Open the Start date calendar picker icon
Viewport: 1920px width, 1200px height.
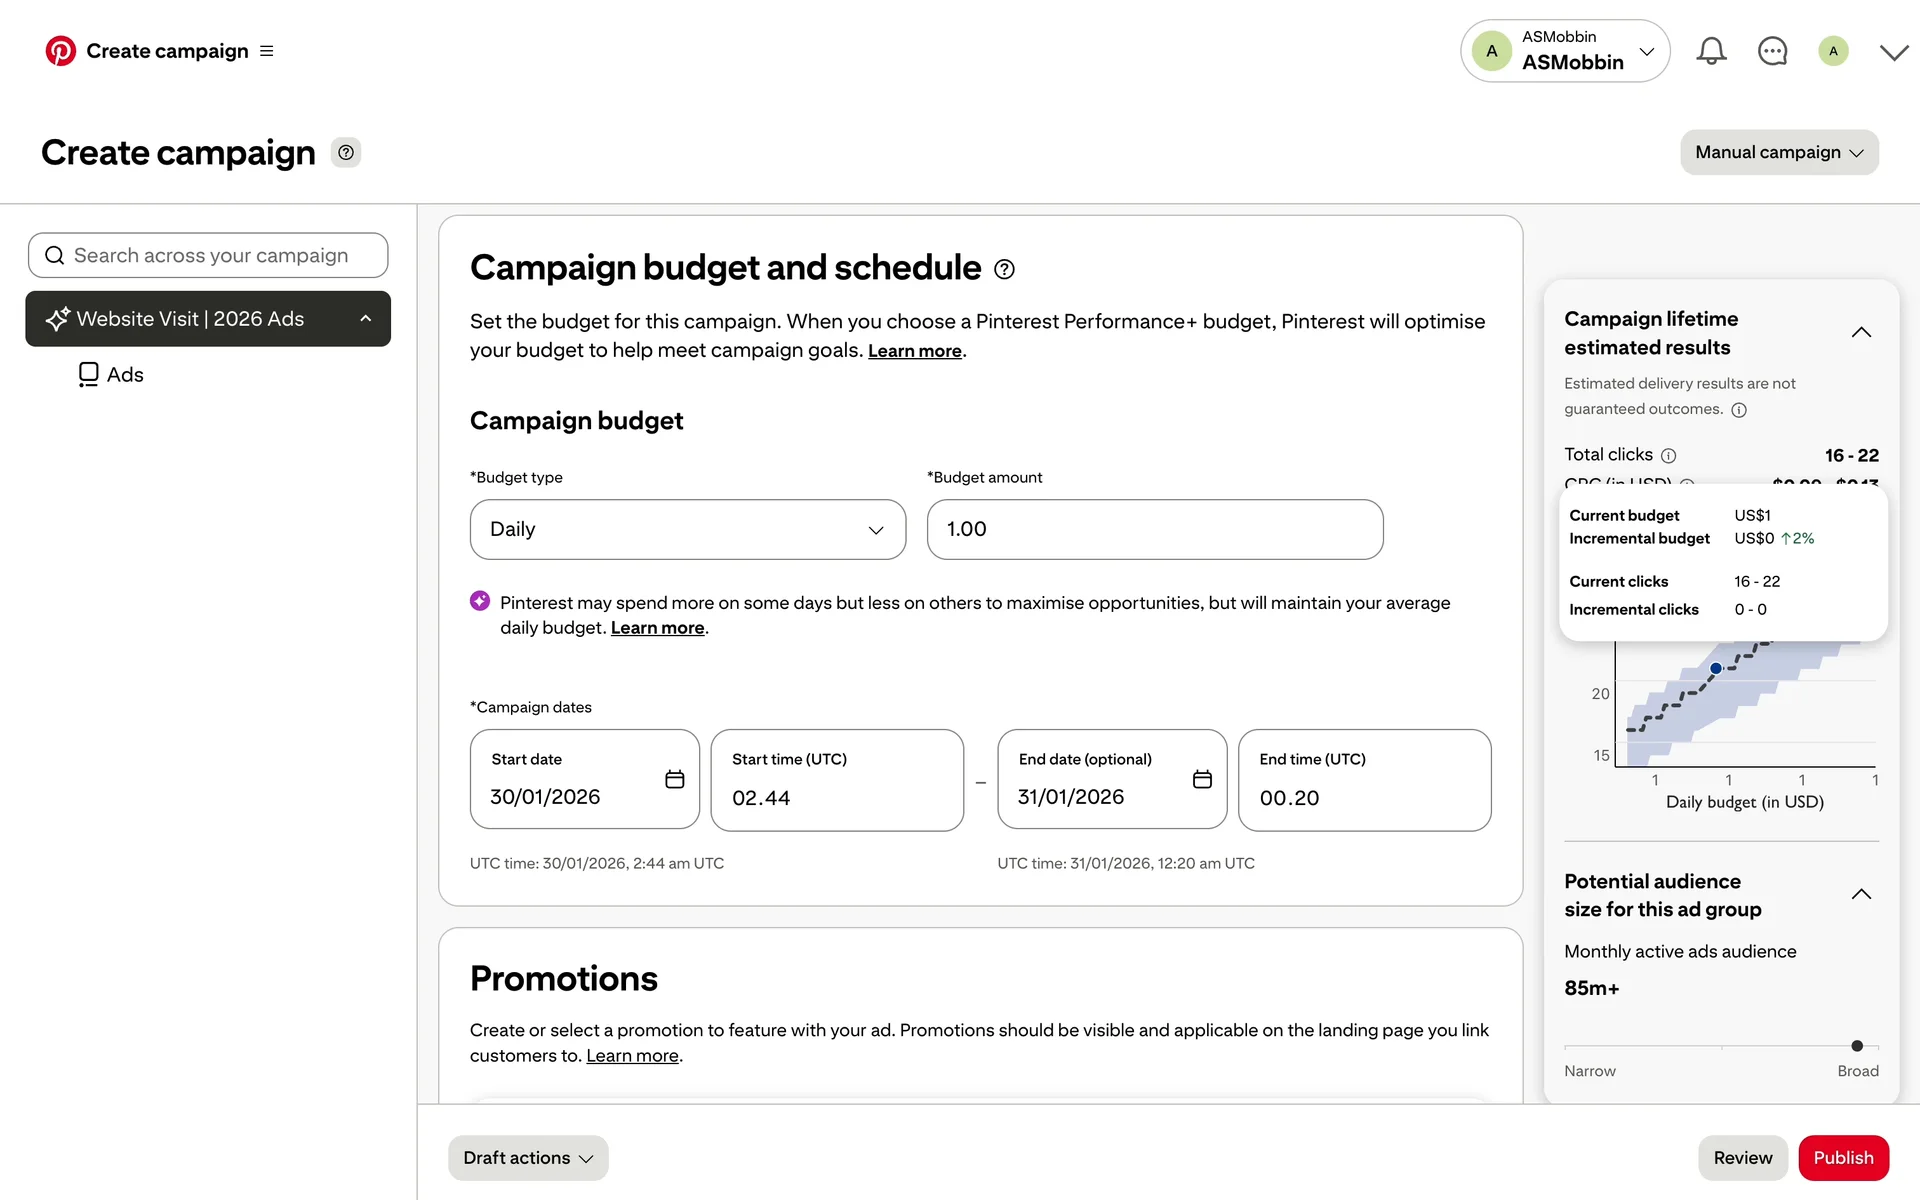[x=675, y=779]
